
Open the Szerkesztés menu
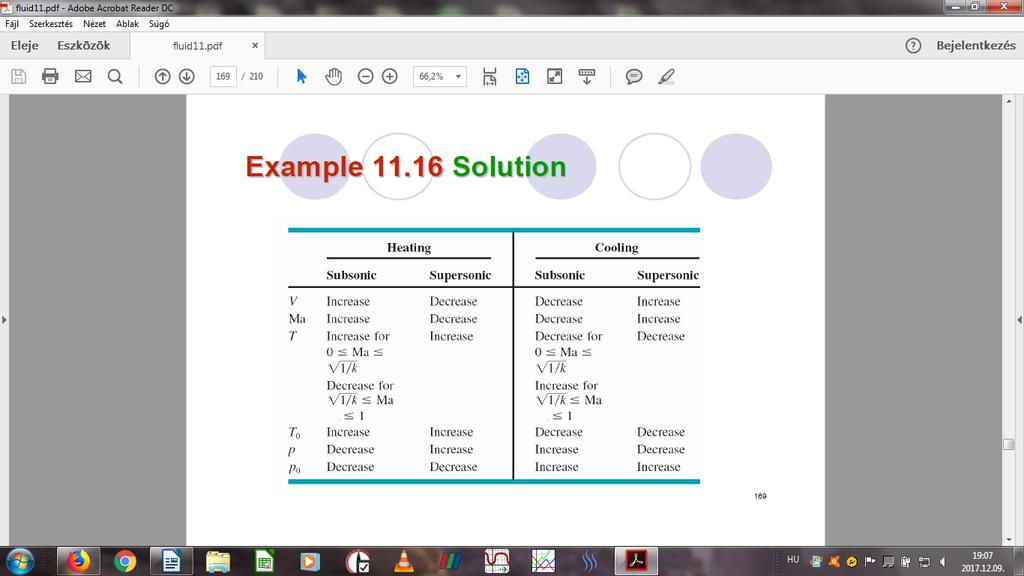(x=50, y=24)
